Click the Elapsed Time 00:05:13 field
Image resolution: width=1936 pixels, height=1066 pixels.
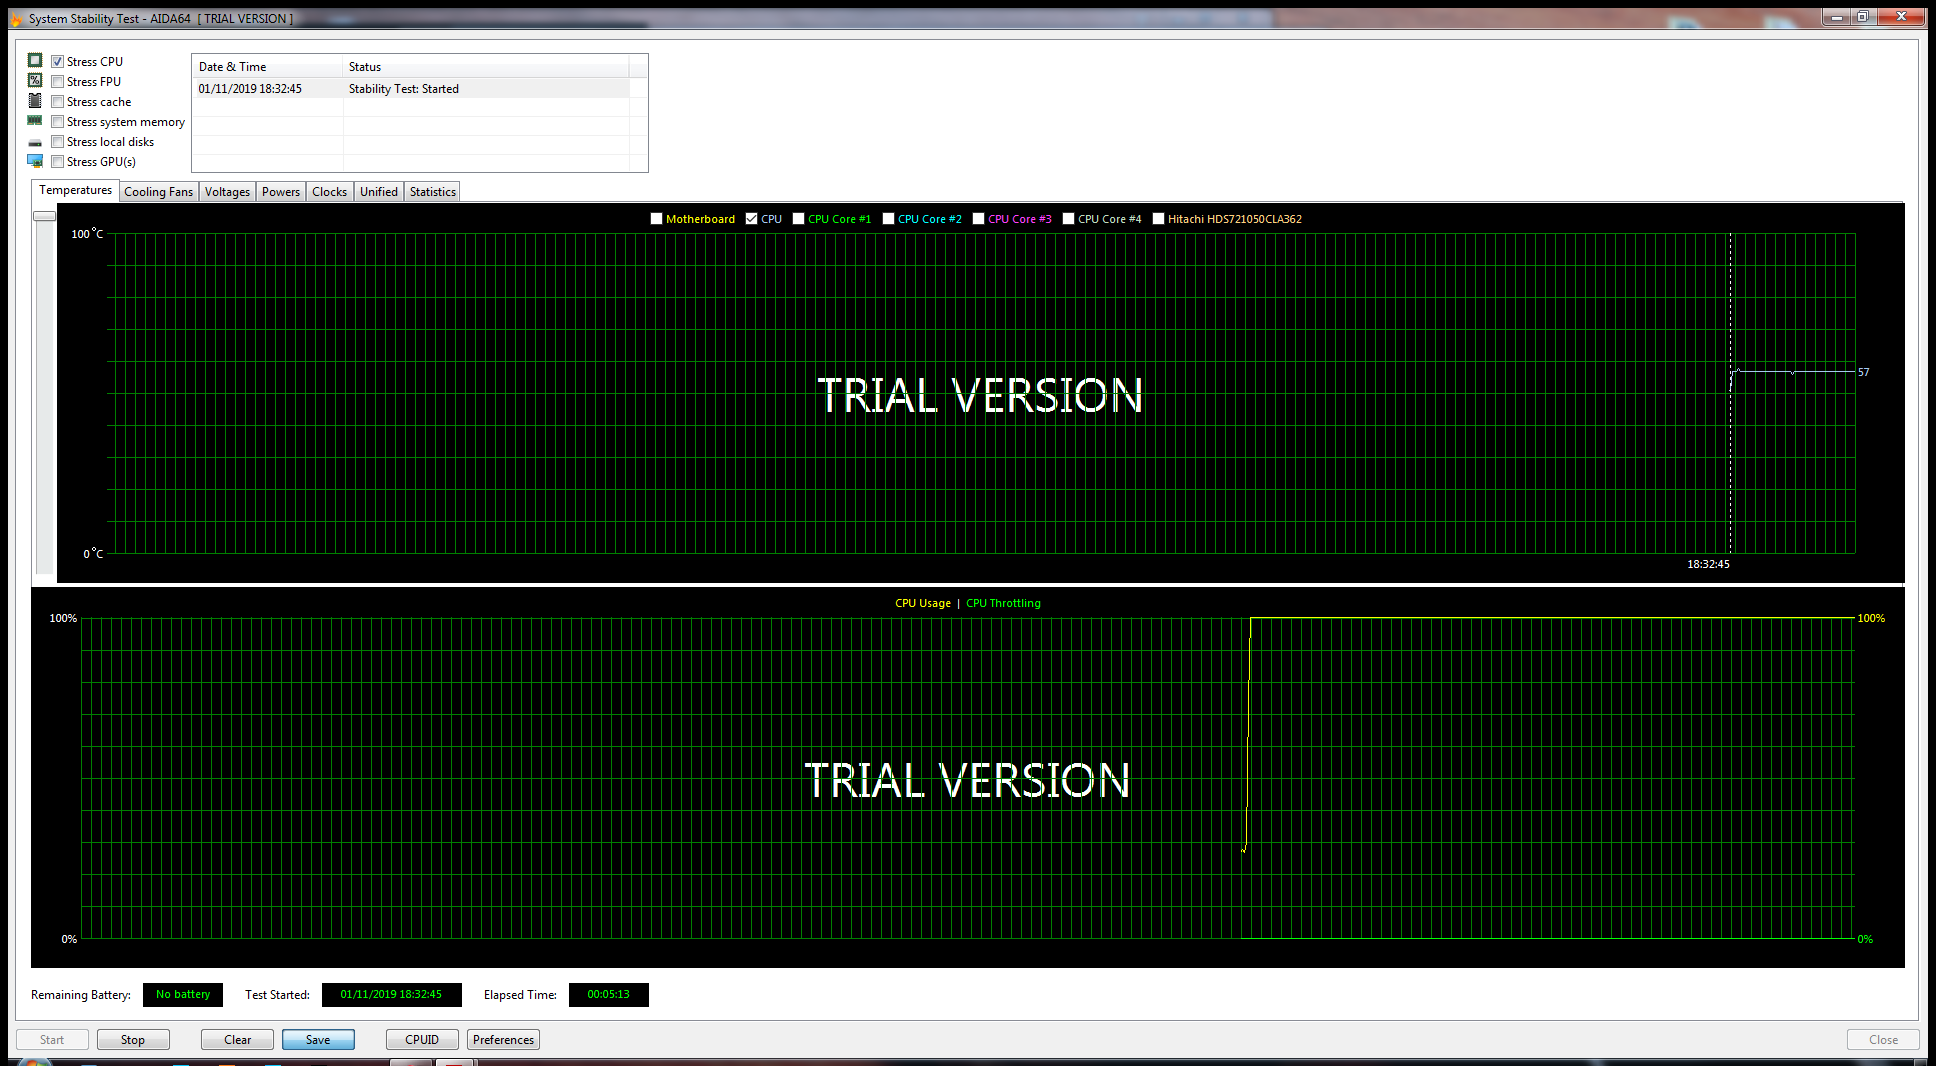608,995
